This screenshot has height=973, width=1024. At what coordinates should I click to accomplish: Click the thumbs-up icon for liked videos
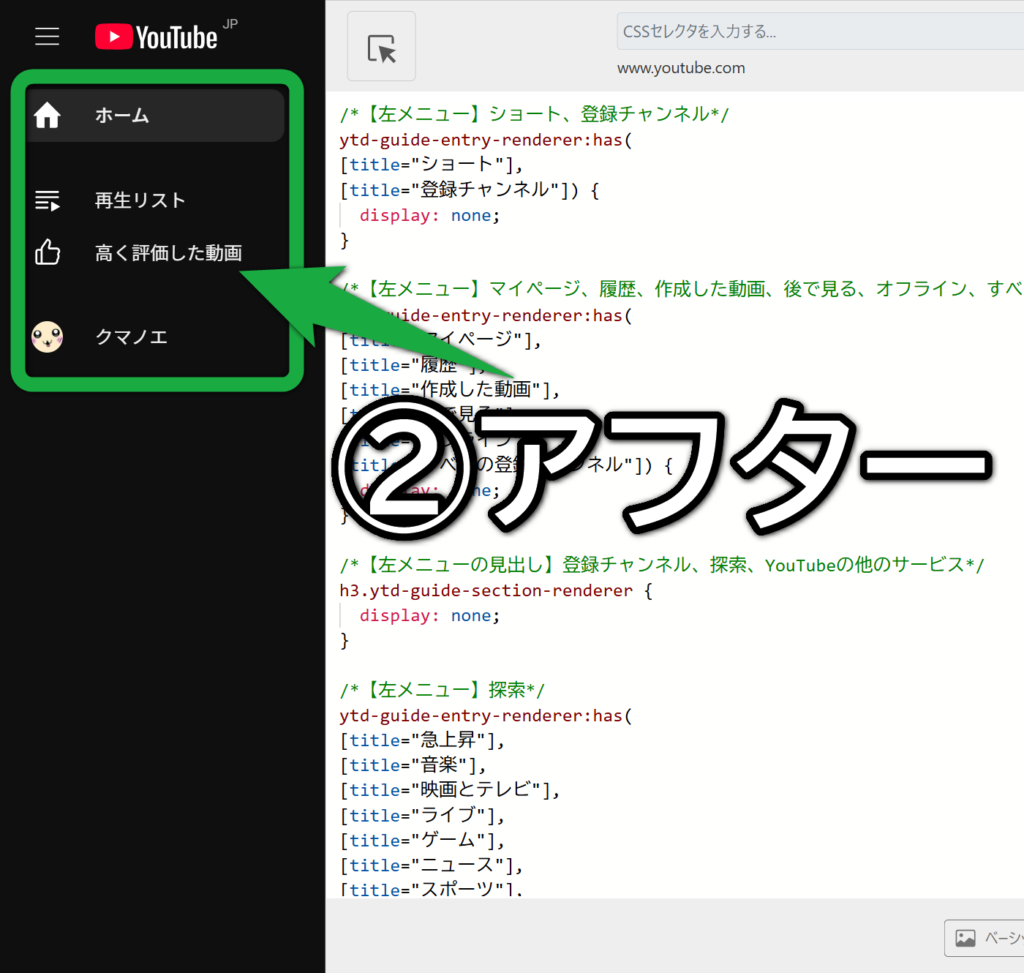click(47, 252)
